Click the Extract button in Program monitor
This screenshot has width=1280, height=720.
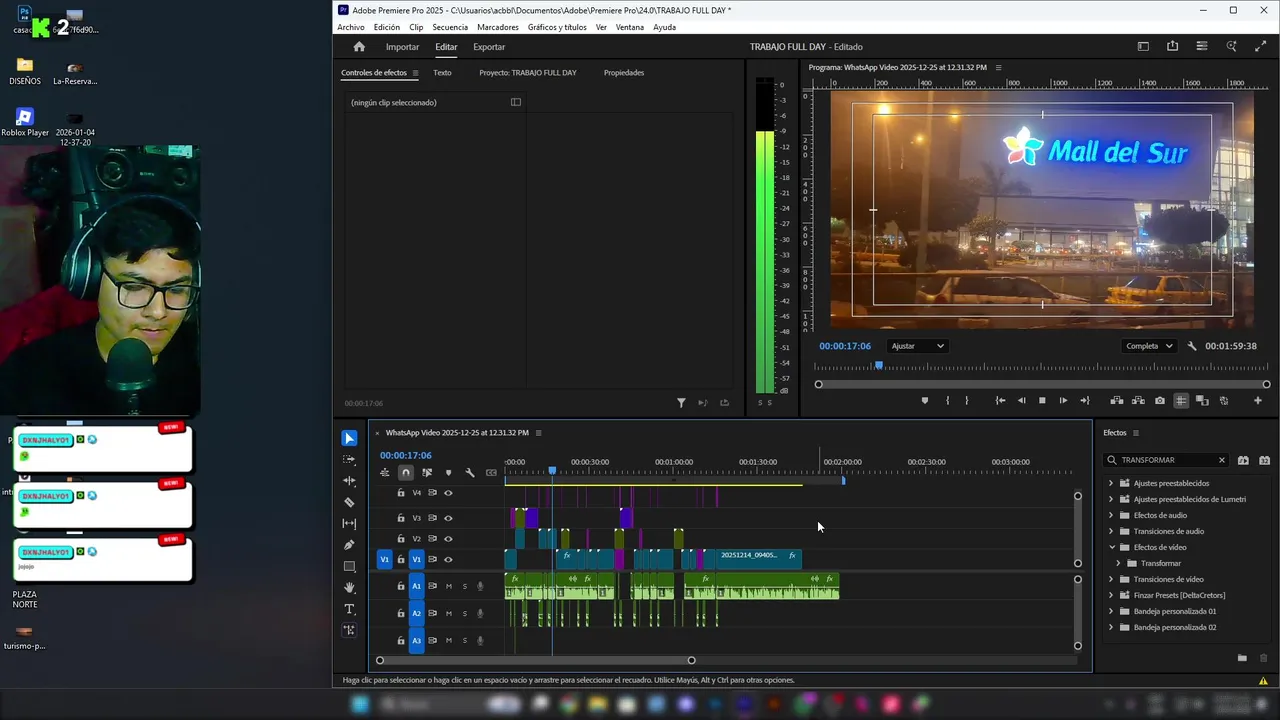click(1138, 401)
